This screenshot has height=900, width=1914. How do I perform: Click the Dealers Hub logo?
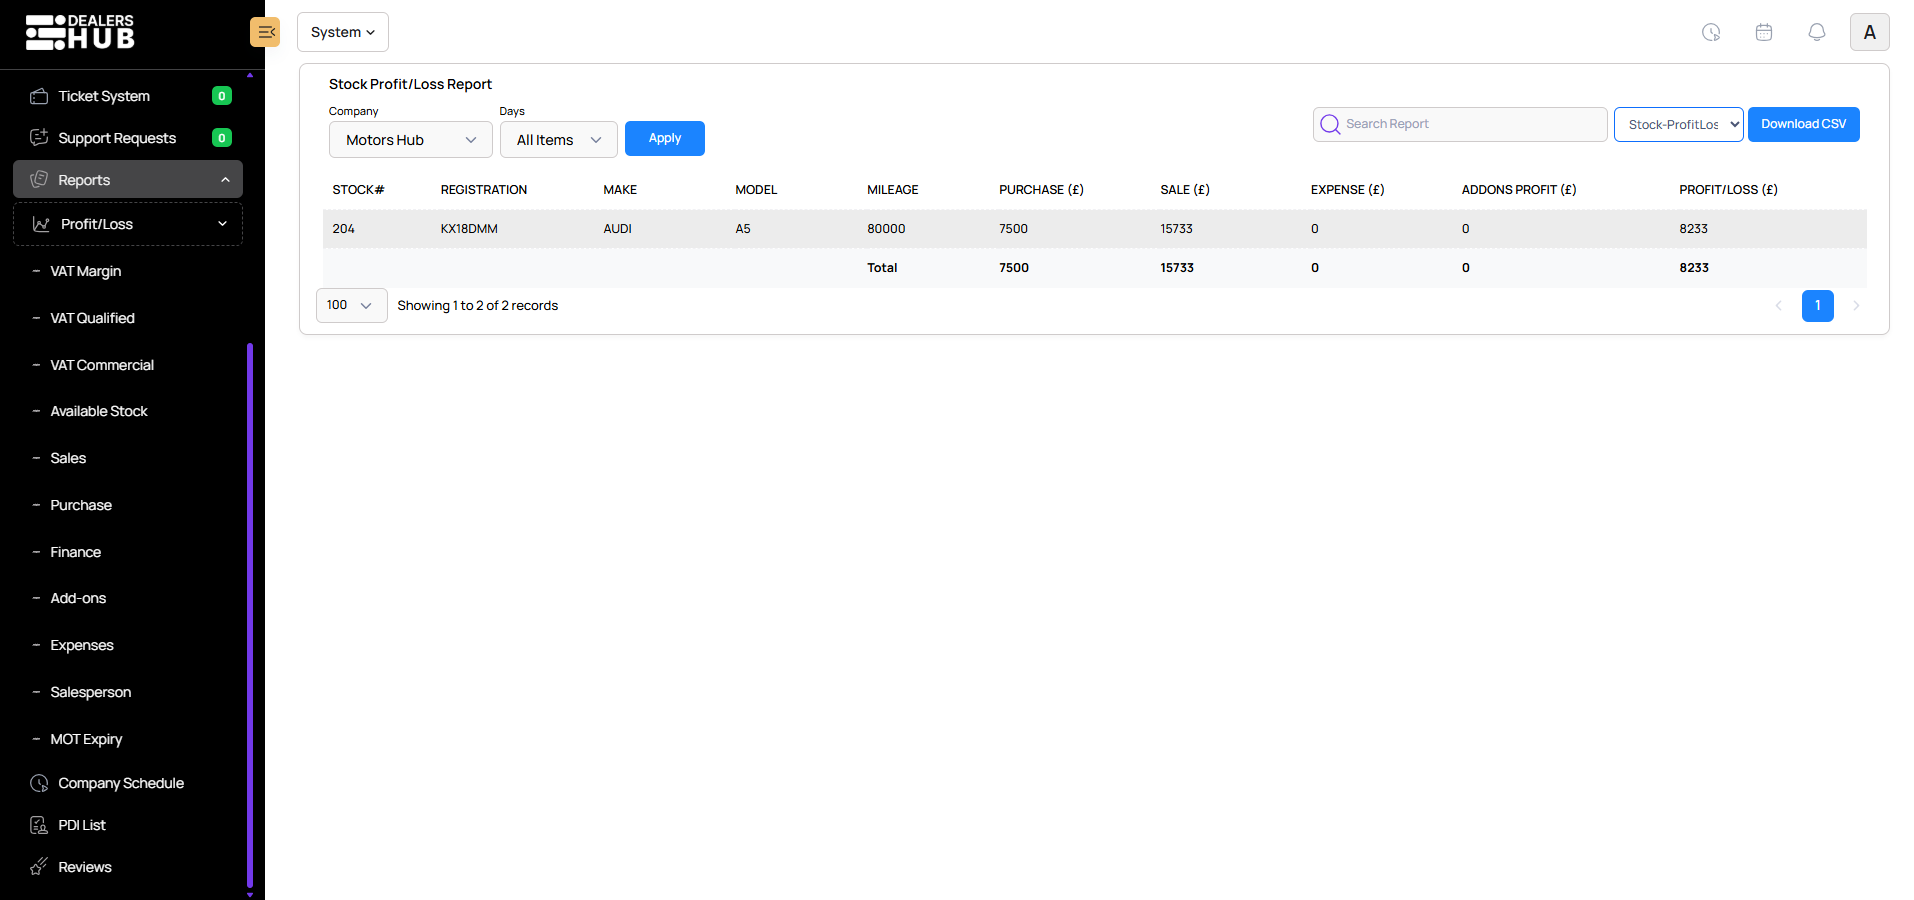pyautogui.click(x=80, y=32)
